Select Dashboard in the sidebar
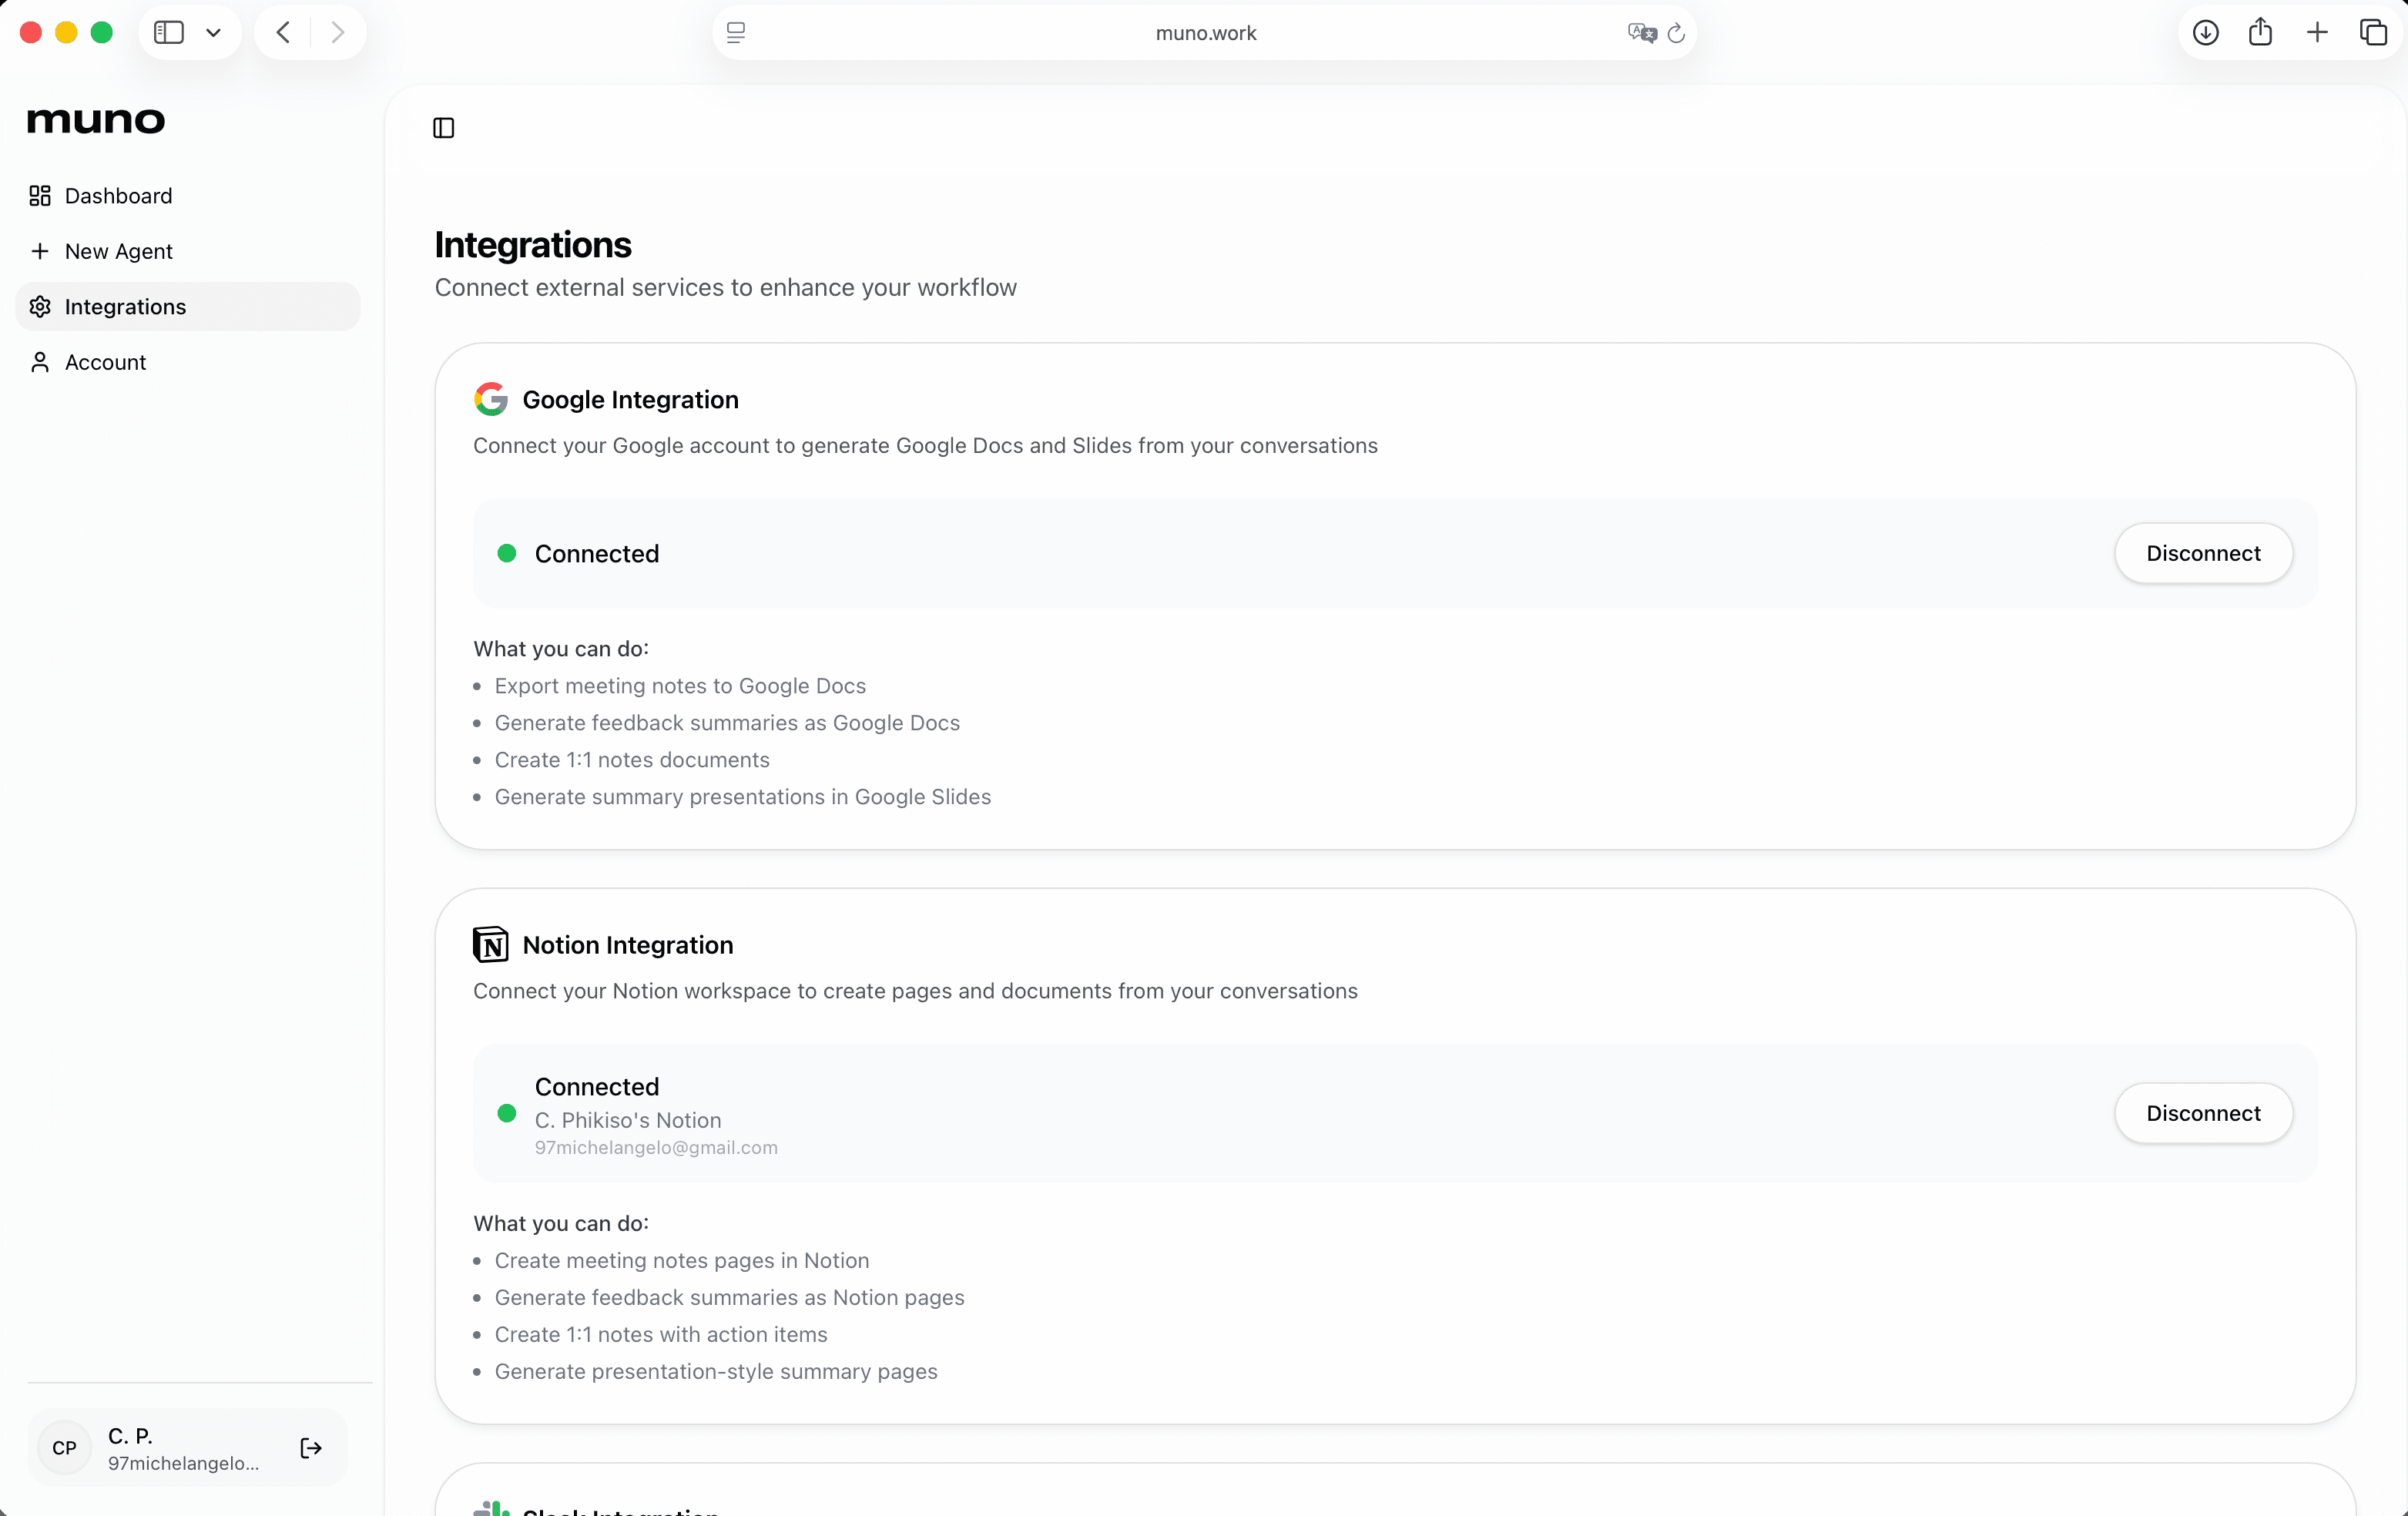The width and height of the screenshot is (2408, 1516). [x=118, y=196]
